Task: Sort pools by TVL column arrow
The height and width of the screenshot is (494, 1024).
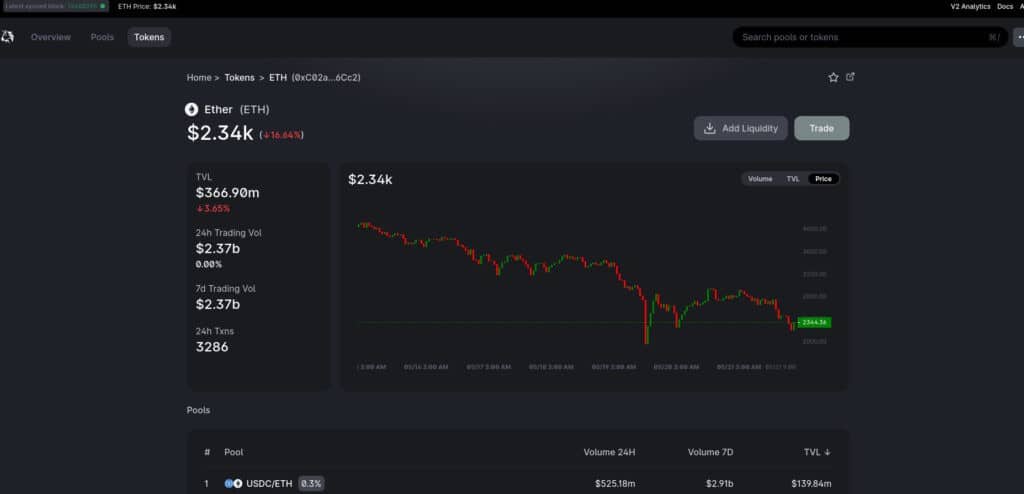Action: point(827,452)
